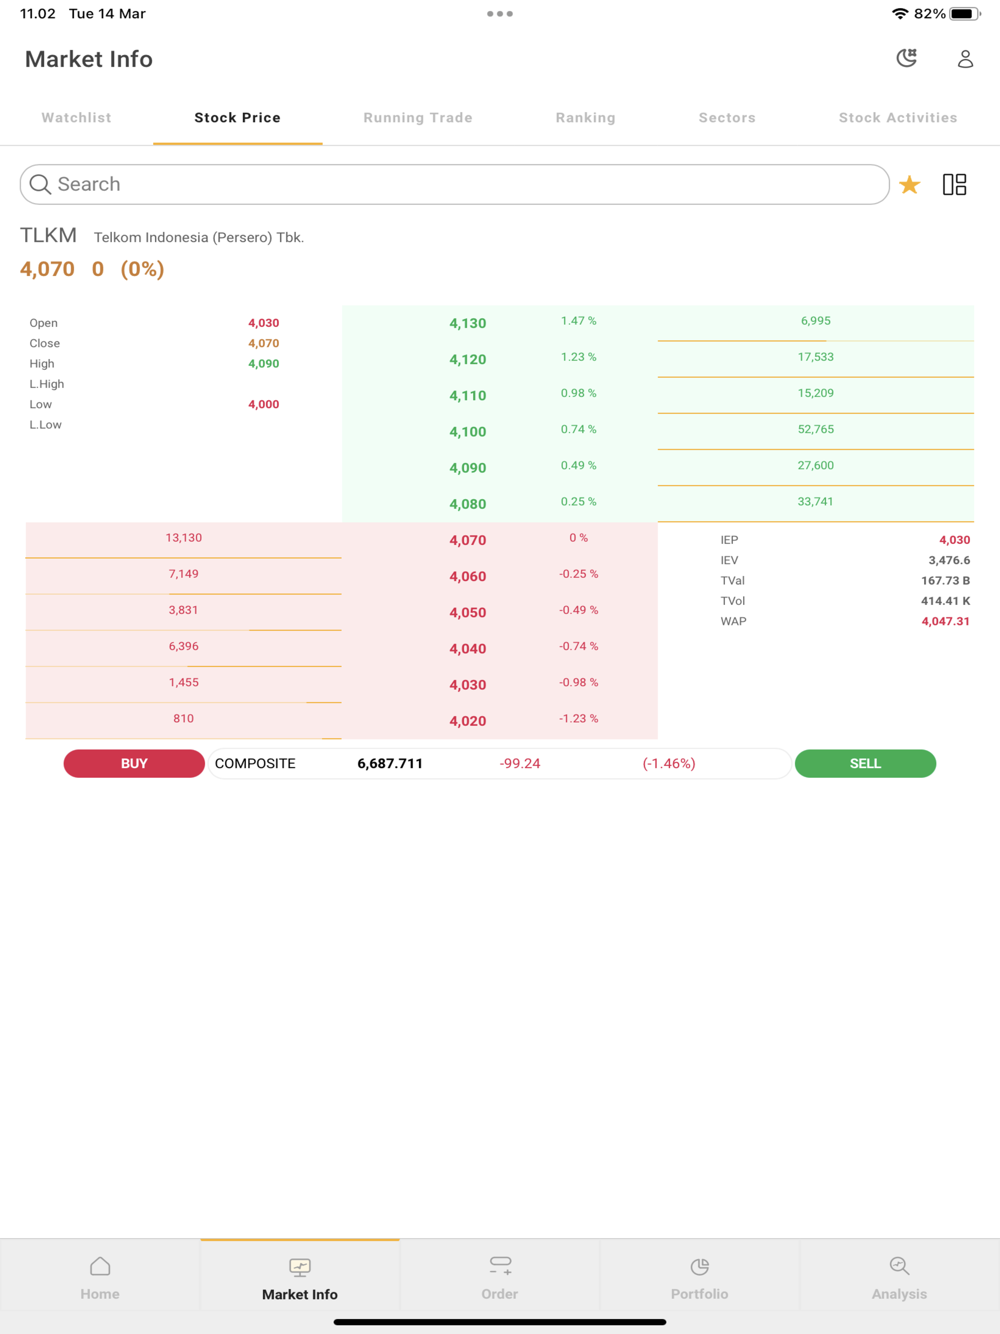
Task: Open the Order icon in the bottom bar
Action: [x=500, y=1266]
